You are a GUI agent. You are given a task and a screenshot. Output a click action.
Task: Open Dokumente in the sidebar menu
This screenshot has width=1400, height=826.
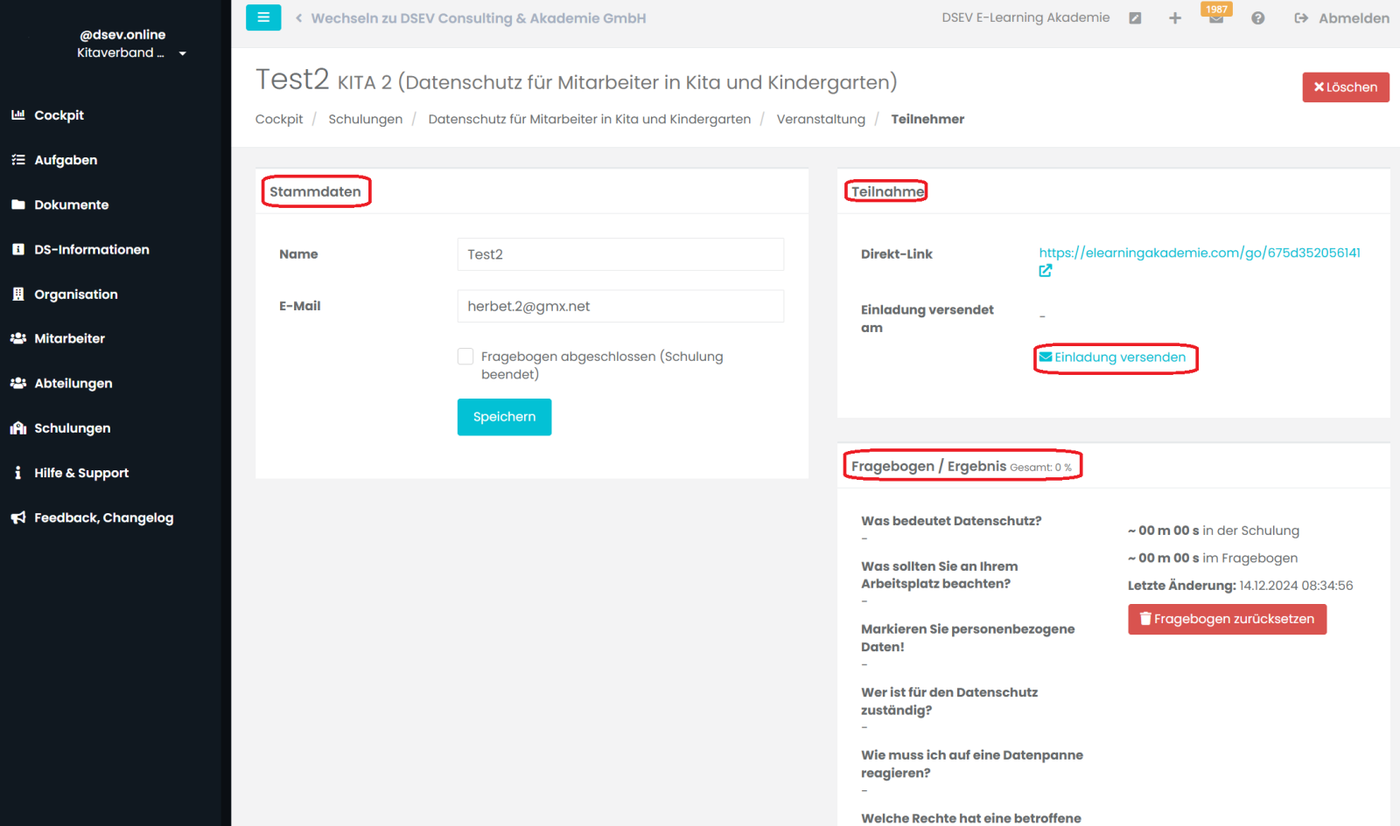tap(71, 205)
